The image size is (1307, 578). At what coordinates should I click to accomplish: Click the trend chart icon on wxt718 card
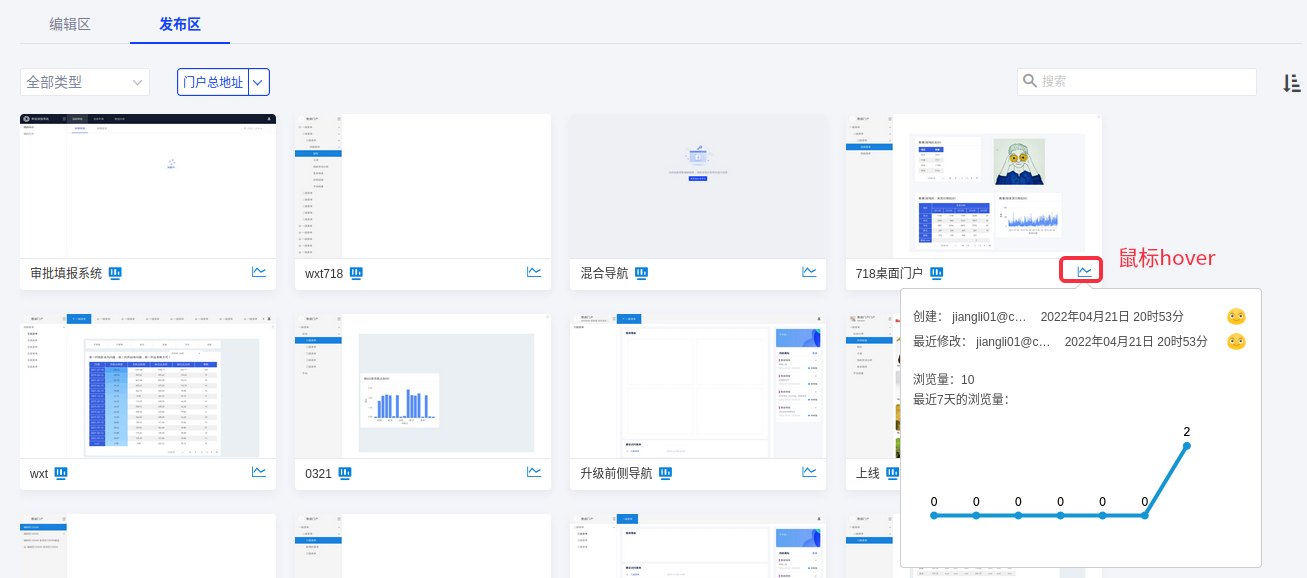click(534, 272)
